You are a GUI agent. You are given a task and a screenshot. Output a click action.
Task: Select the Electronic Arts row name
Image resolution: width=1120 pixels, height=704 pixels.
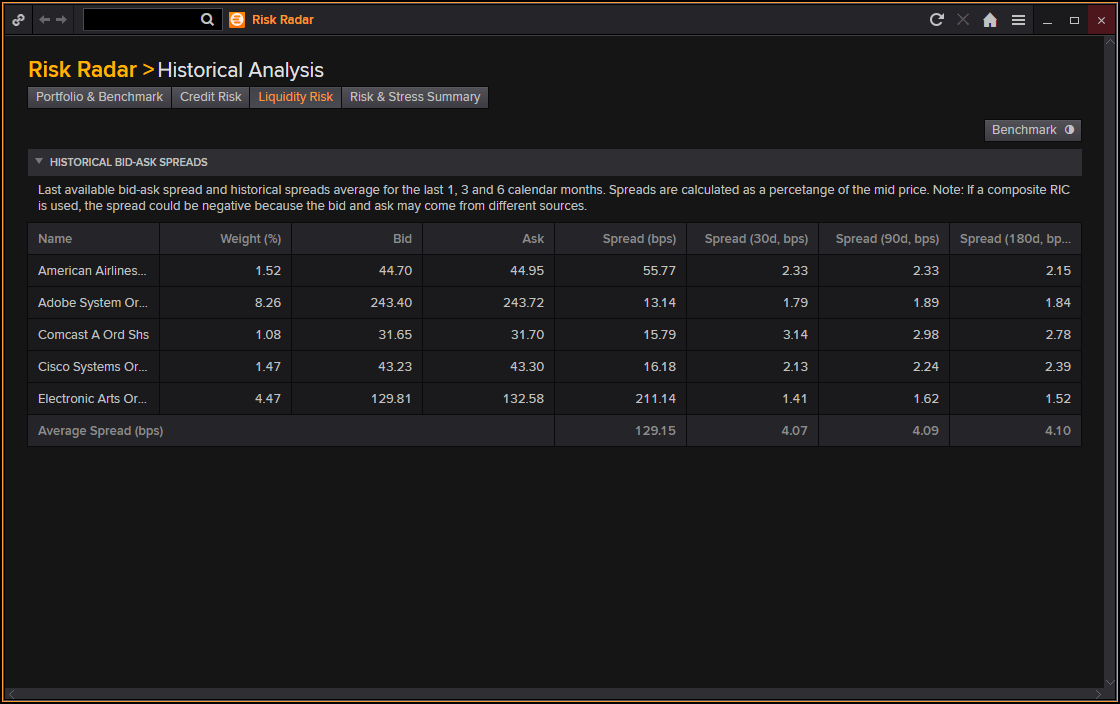click(x=92, y=399)
